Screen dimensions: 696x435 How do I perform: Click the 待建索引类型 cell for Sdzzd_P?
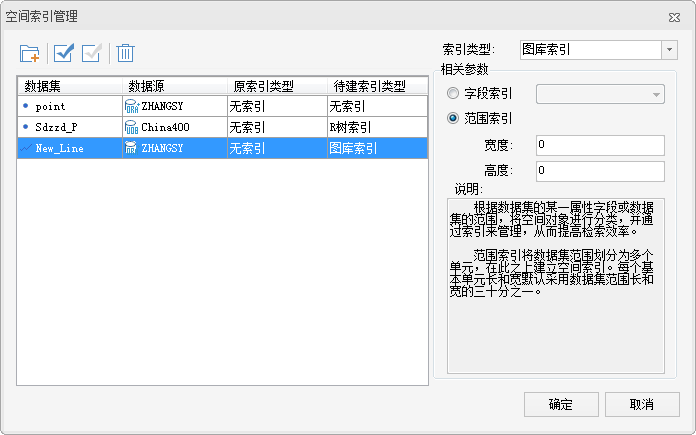(x=376, y=127)
